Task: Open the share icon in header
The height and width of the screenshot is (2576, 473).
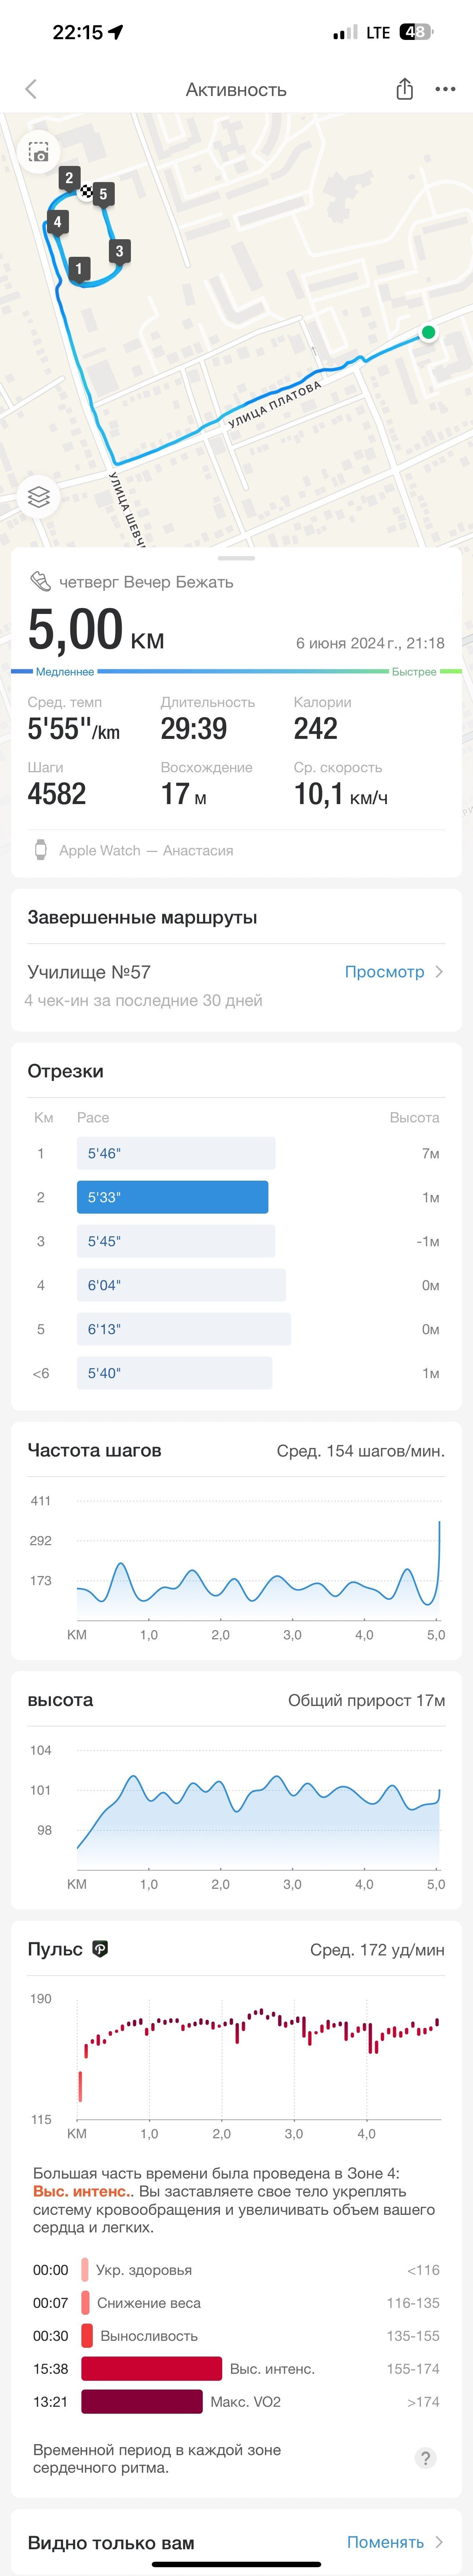Action: click(404, 89)
